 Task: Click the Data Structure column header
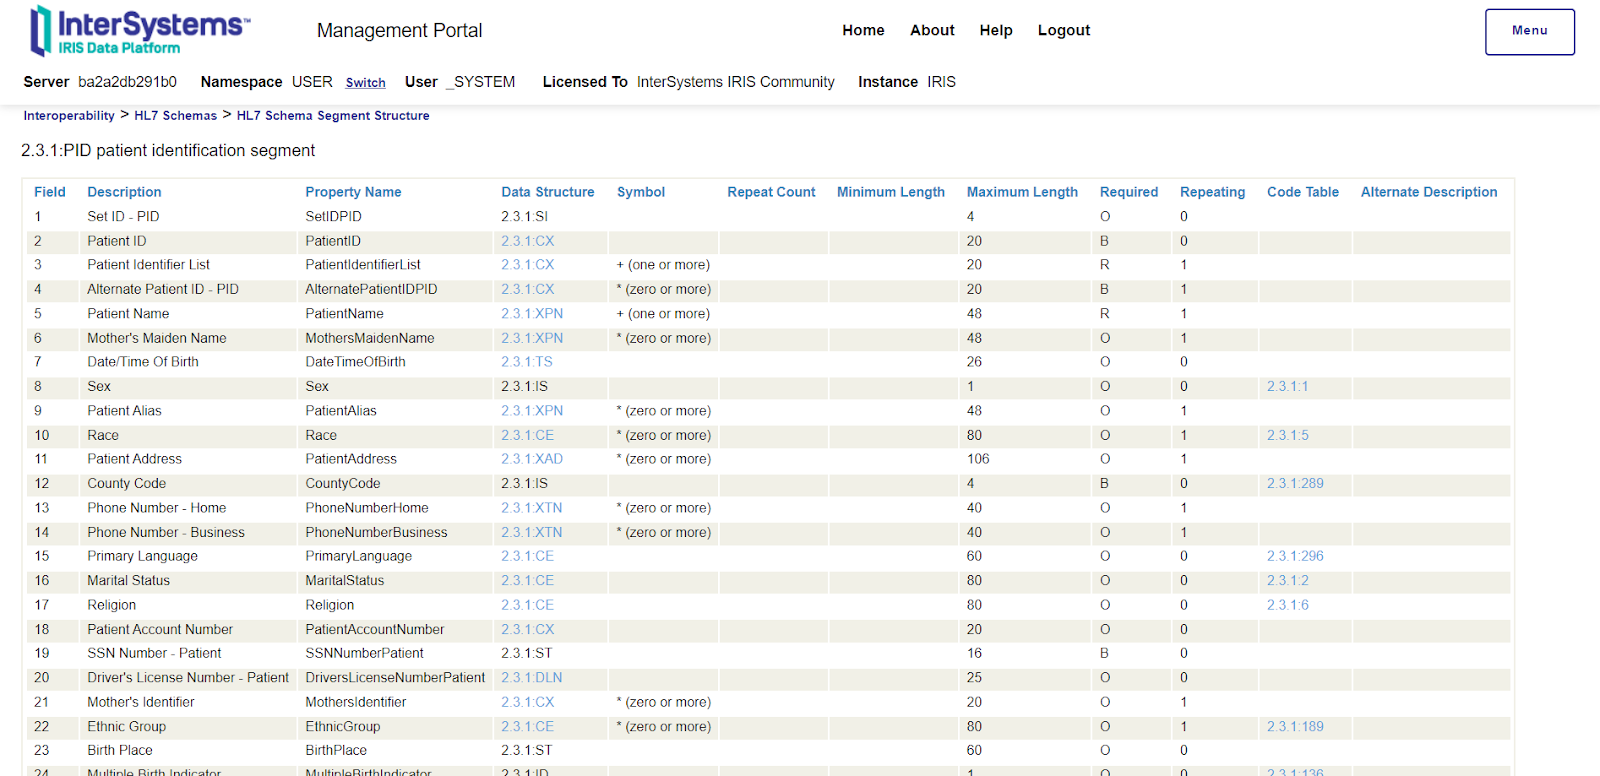pos(548,192)
